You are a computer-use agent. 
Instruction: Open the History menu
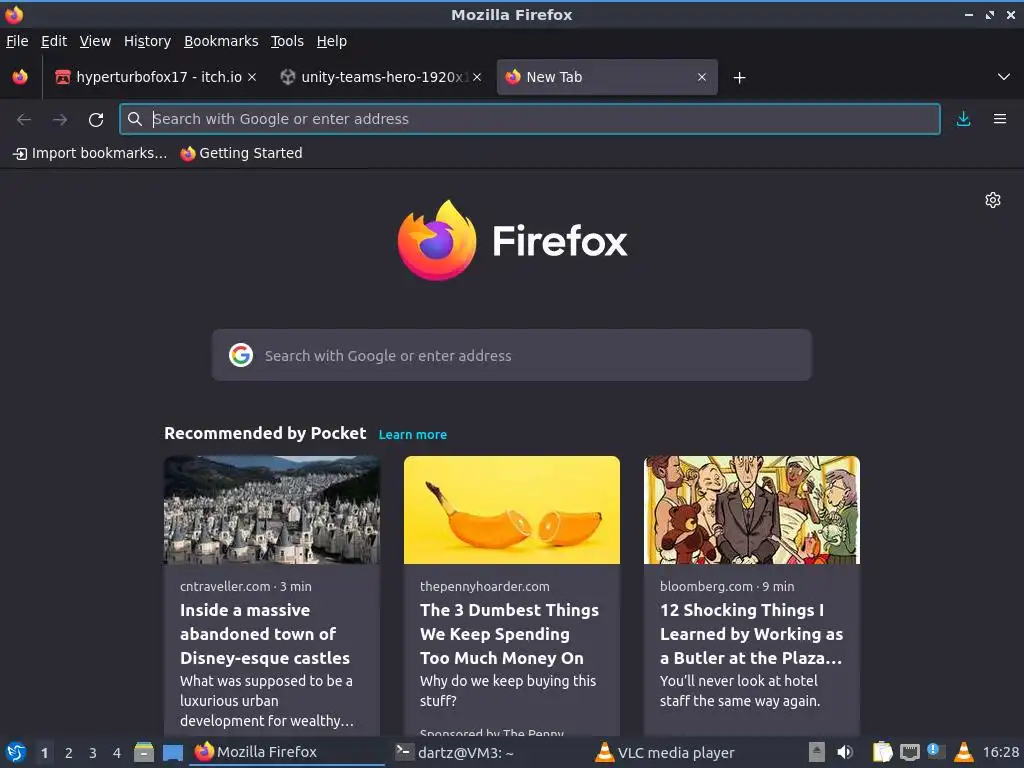148,41
